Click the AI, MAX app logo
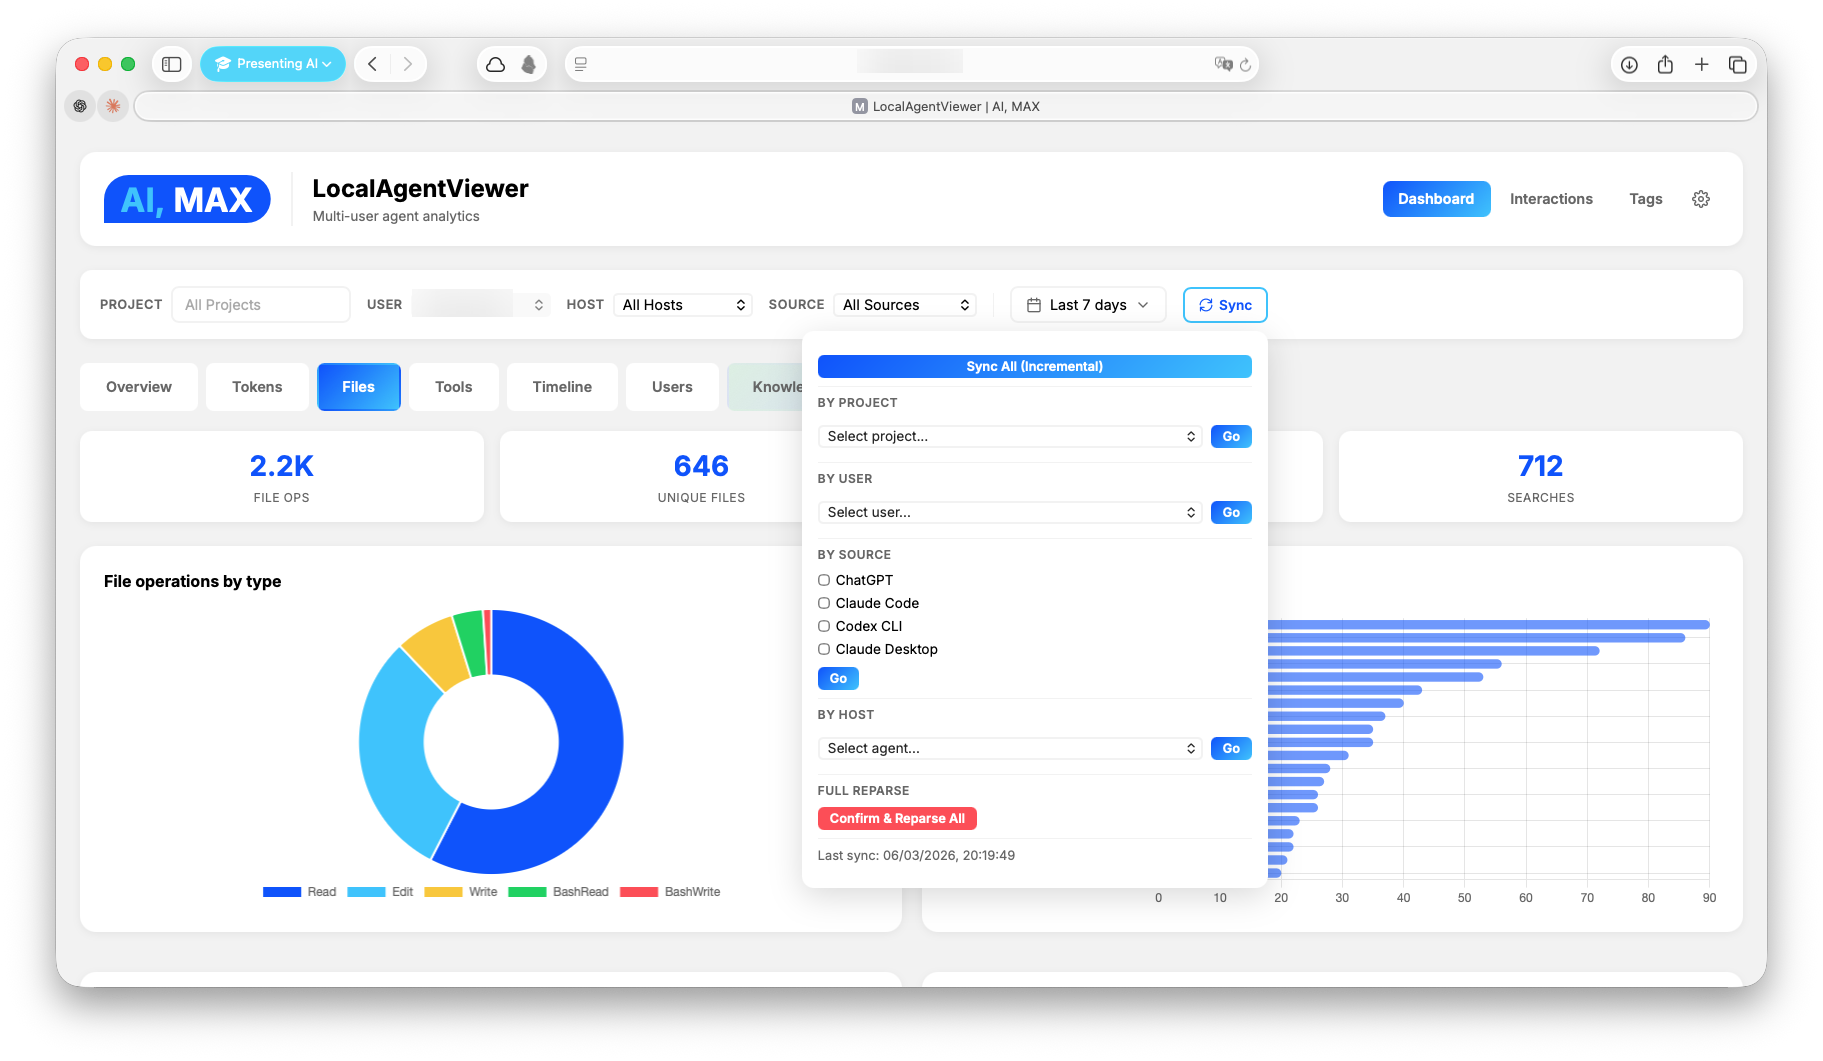Viewport: 1823px width, 1061px height. (186, 199)
